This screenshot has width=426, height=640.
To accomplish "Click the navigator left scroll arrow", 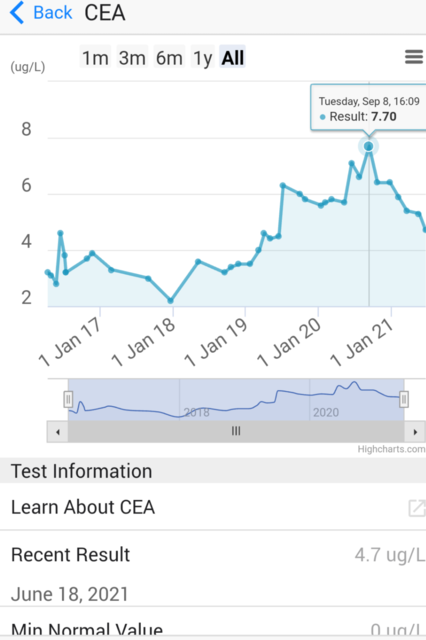I will click(58, 432).
